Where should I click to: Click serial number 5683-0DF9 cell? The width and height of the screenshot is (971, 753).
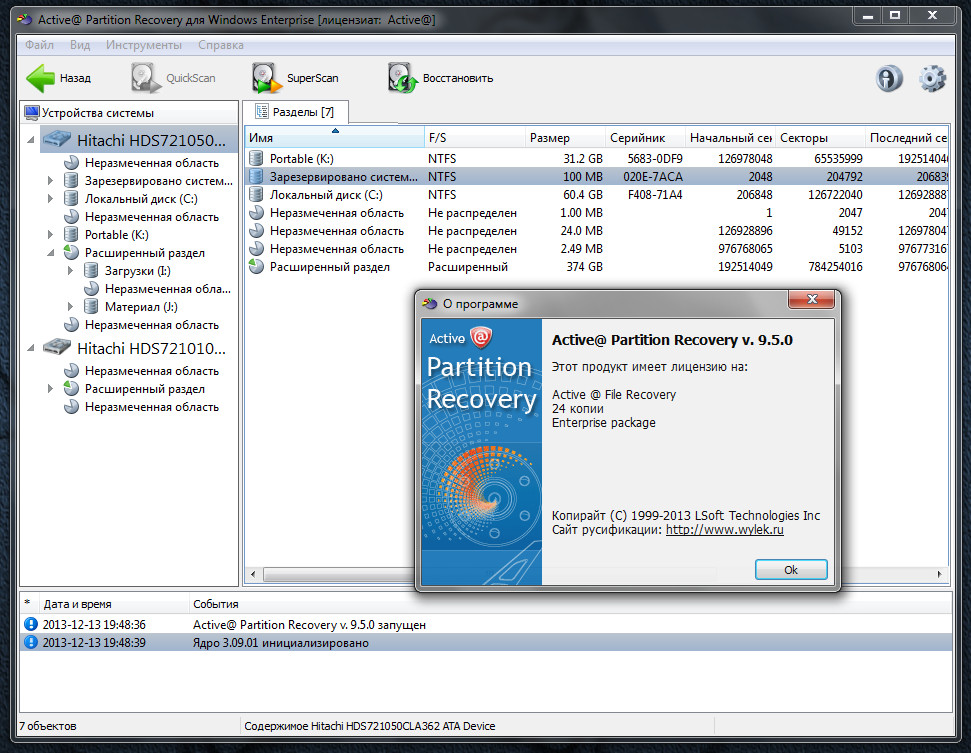[x=655, y=159]
